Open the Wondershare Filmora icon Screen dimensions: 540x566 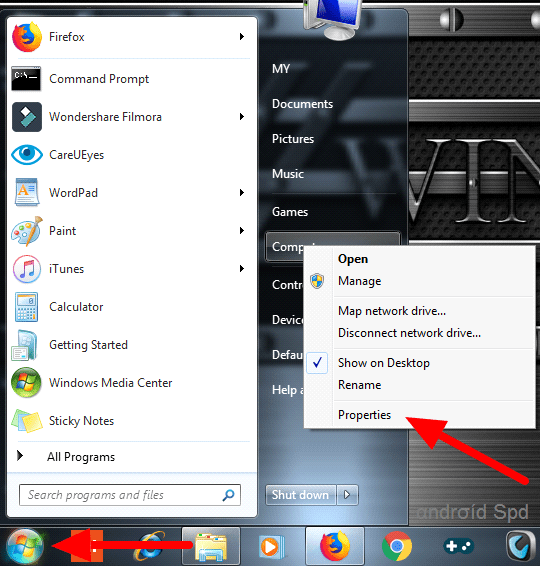(x=27, y=117)
